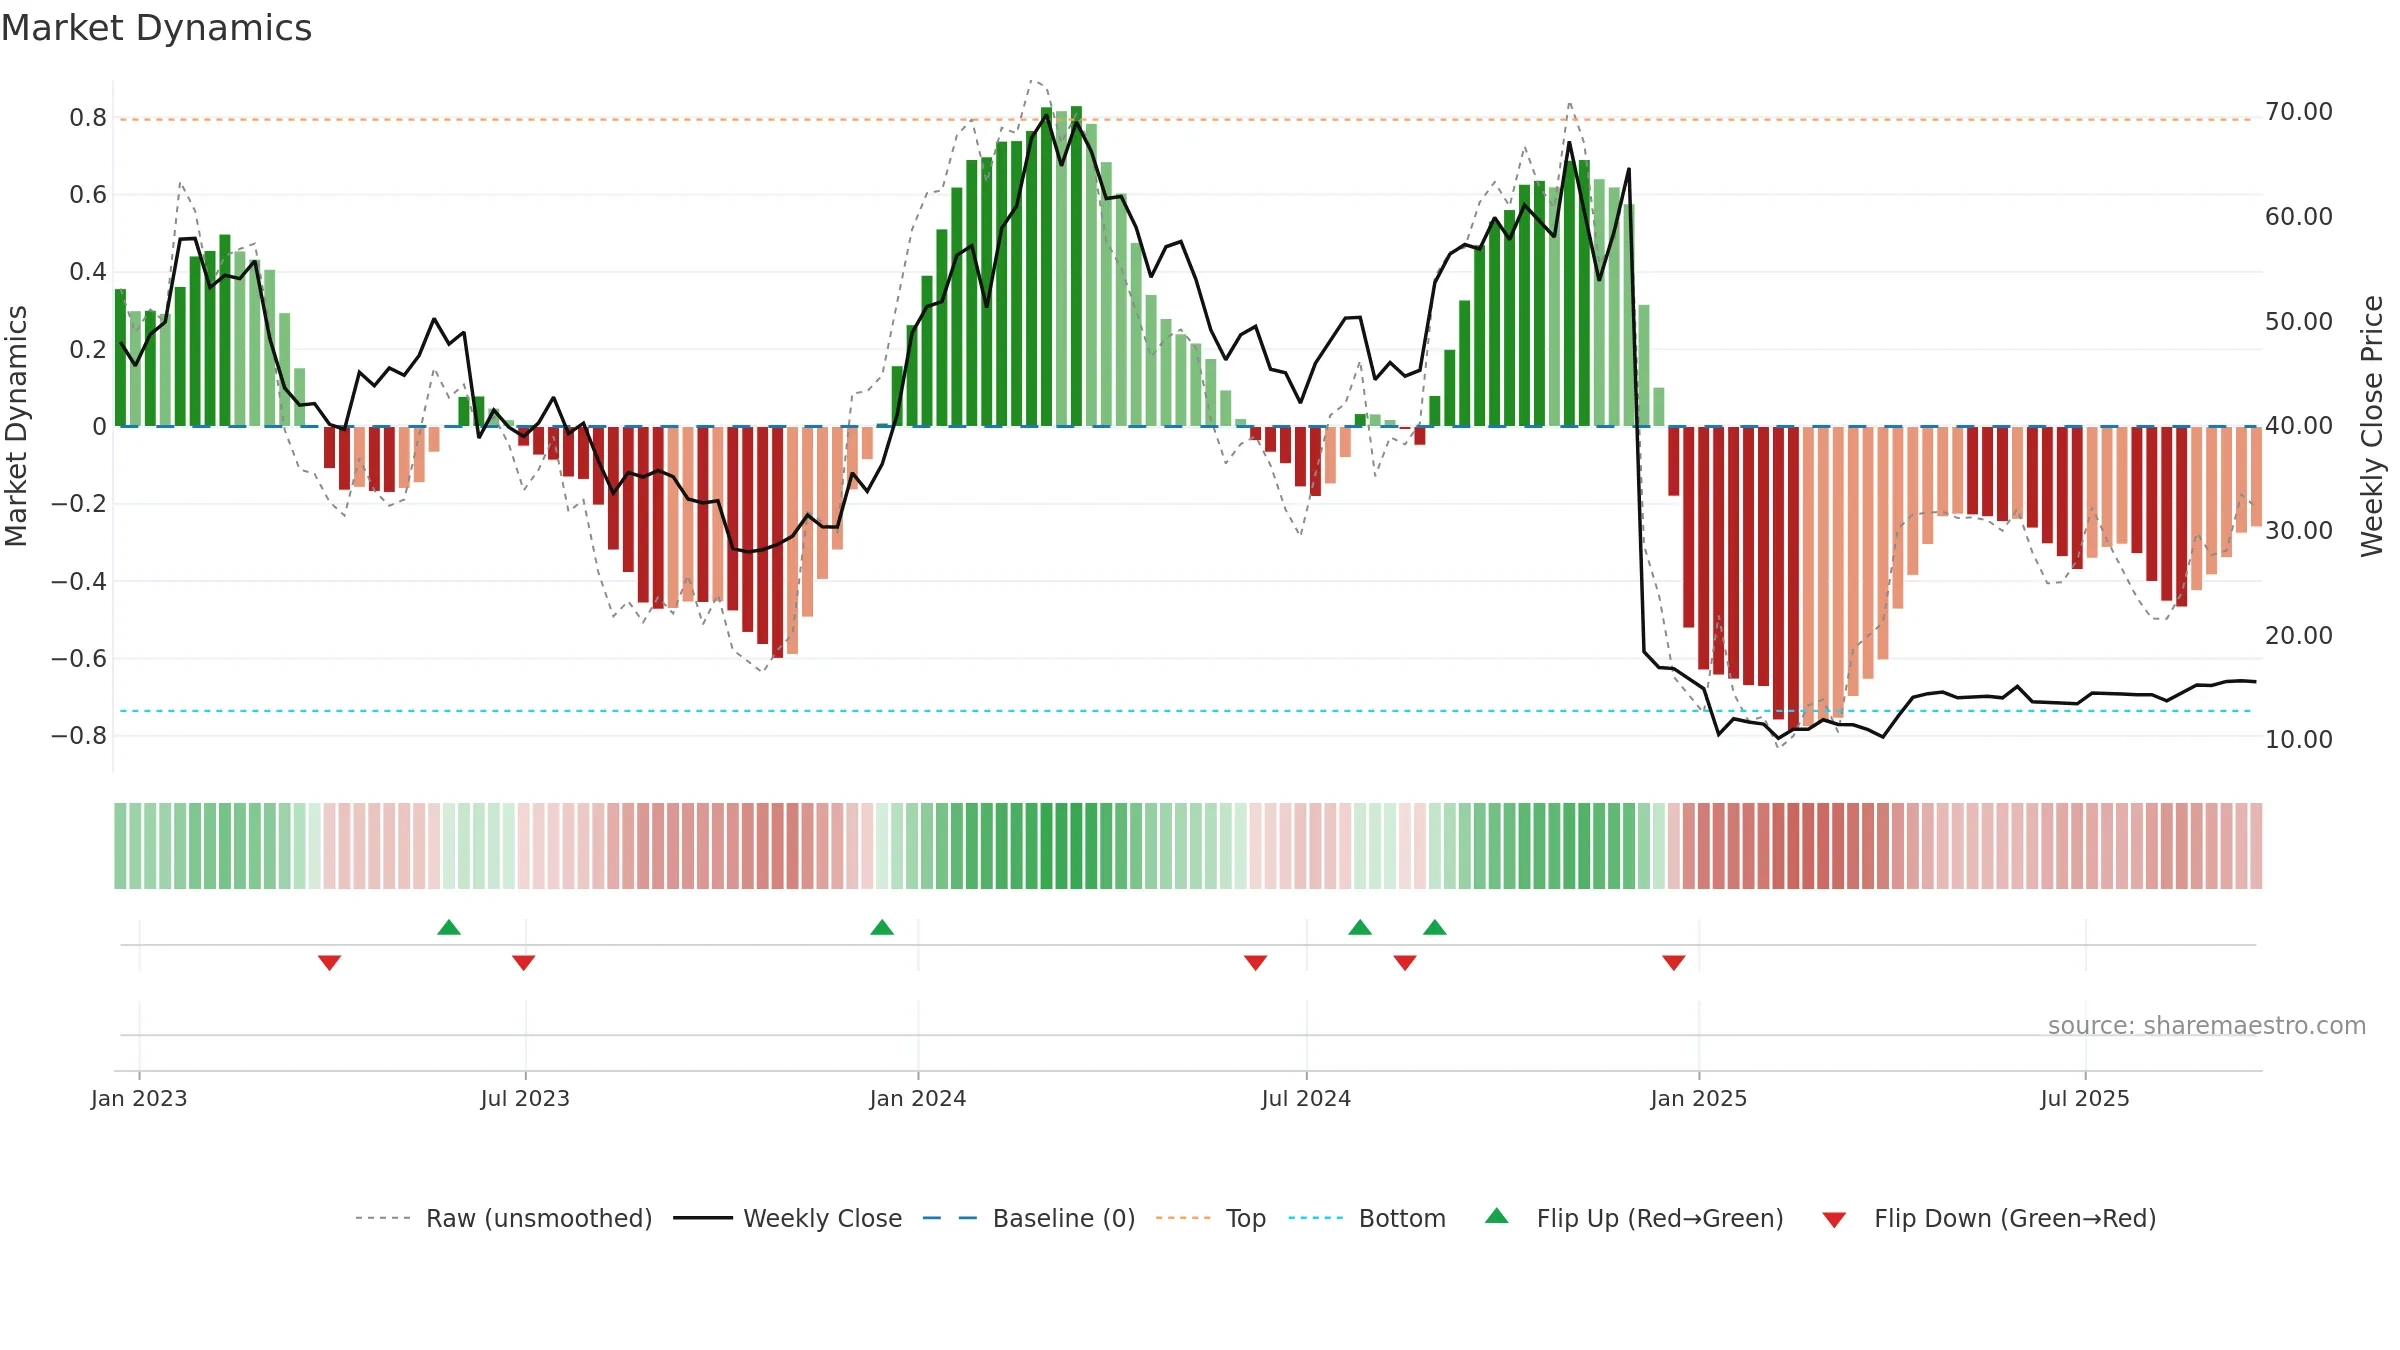The height and width of the screenshot is (1350, 2400).
Task: Click the −0.8 left axis tick label
Action: pyautogui.click(x=79, y=736)
